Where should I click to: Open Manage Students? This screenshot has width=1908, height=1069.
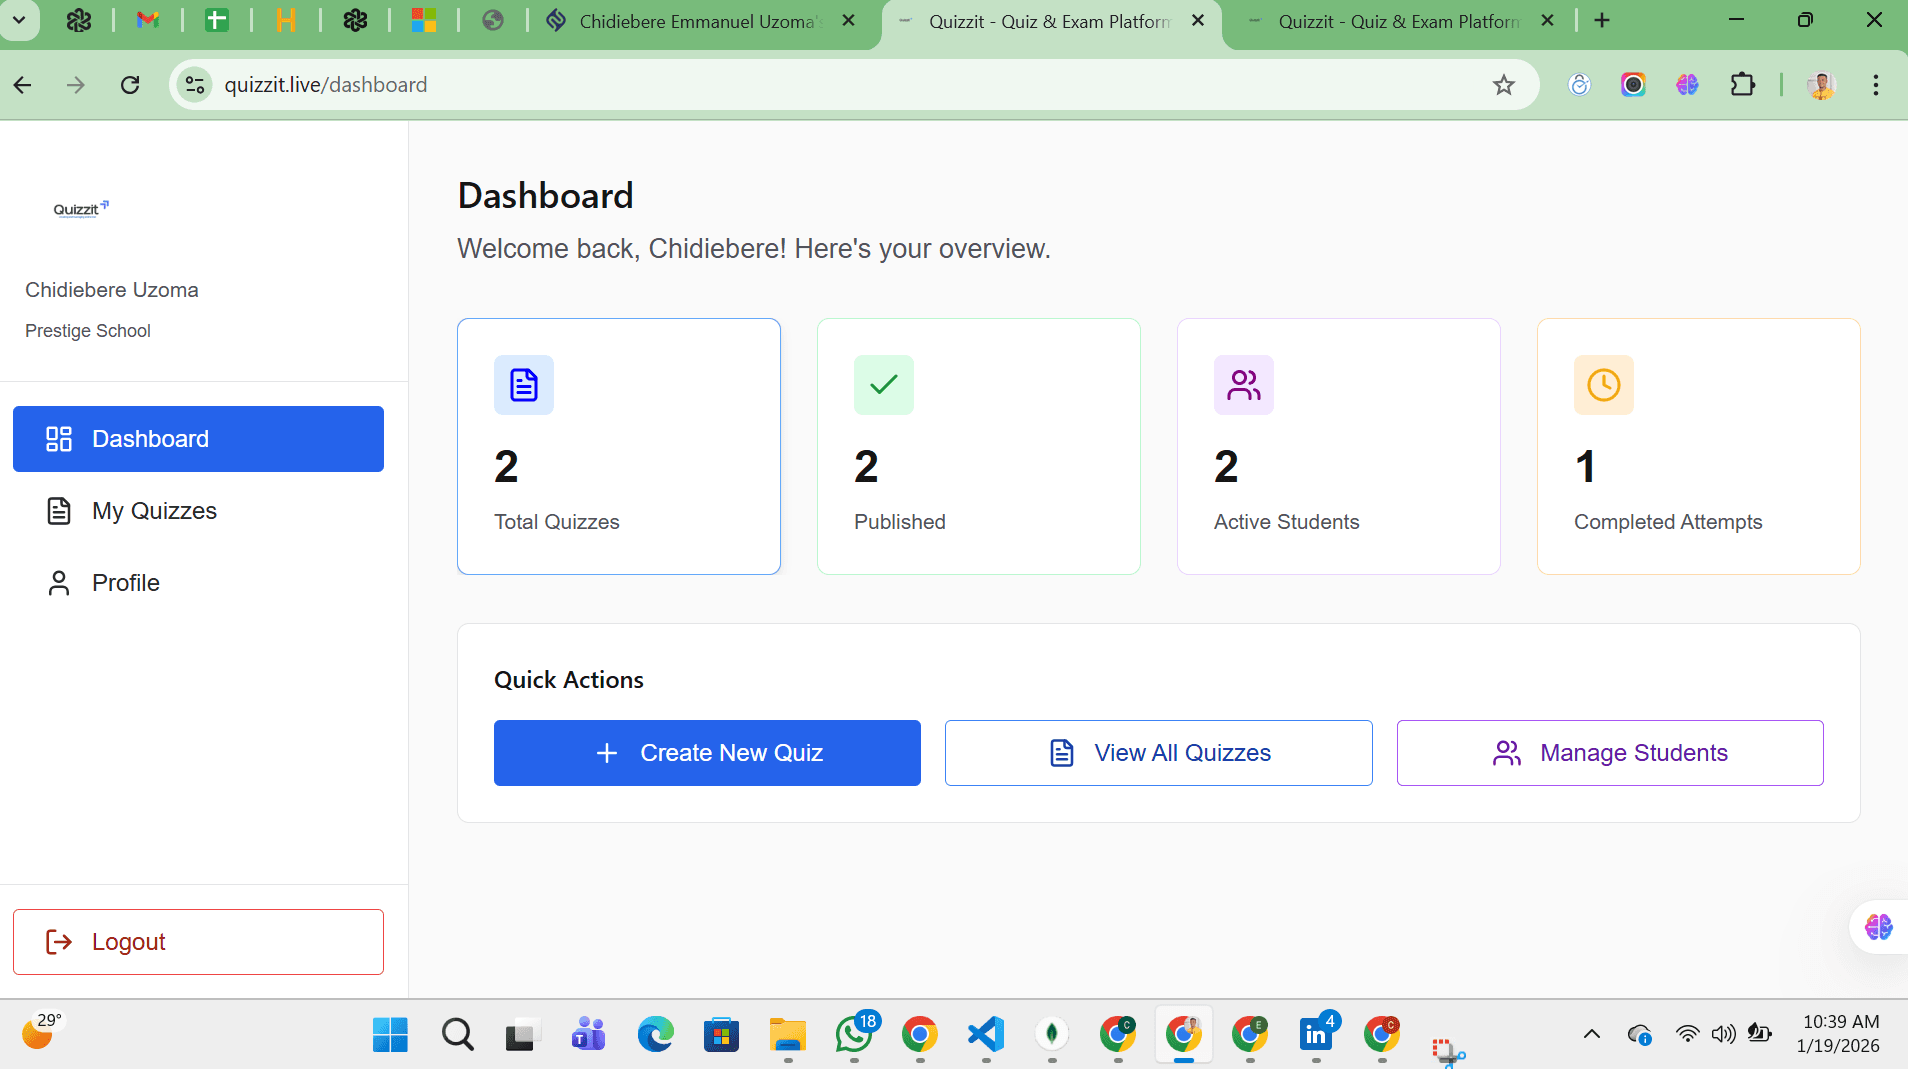coord(1608,752)
